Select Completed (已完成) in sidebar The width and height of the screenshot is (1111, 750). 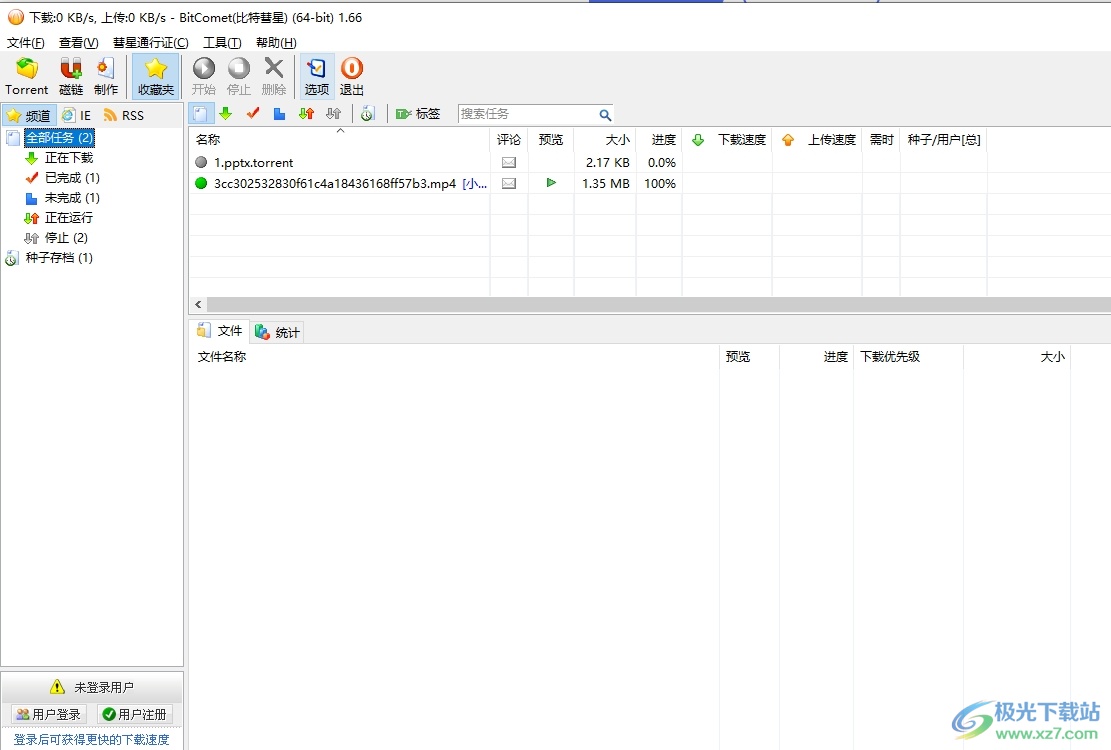coord(72,178)
